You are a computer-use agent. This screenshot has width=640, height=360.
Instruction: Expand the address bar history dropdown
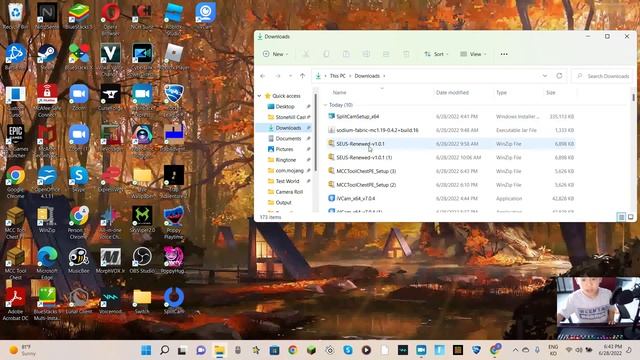pyautogui.click(x=544, y=76)
